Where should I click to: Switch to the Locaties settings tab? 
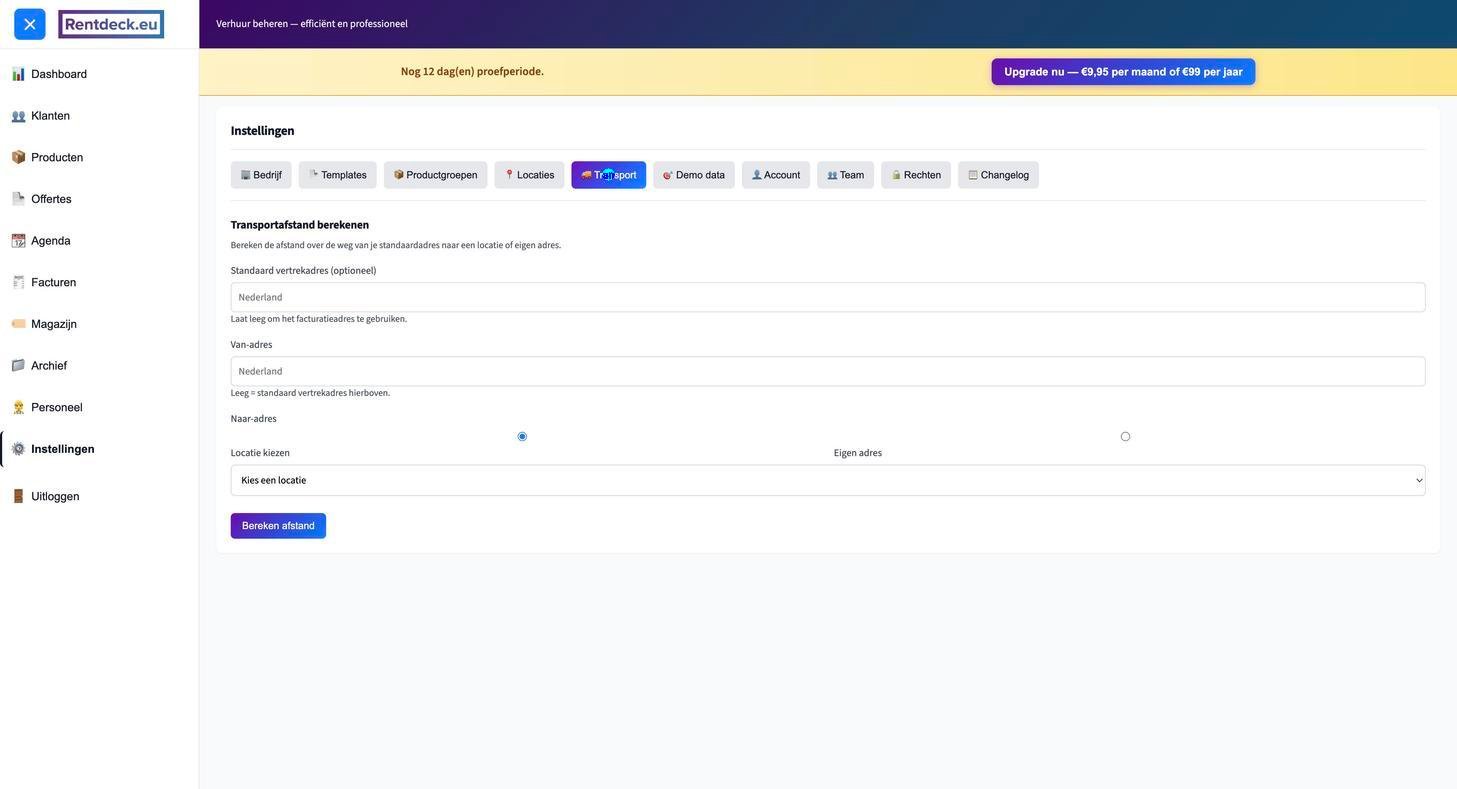(529, 175)
